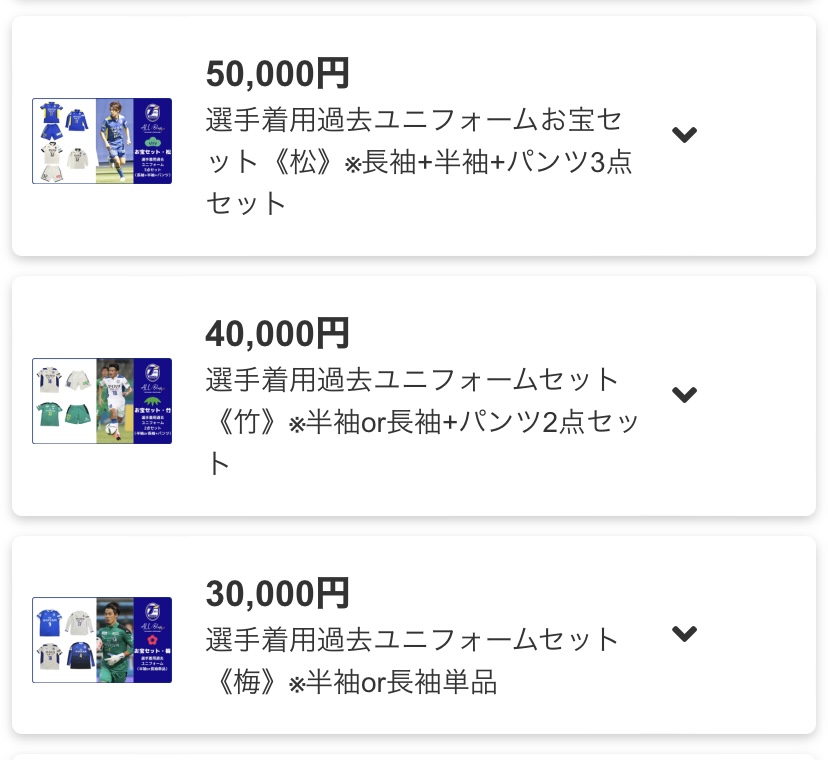Open the 梅 uniform set thumbnail image
Viewport: 828px width, 760px height.
[x=102, y=640]
